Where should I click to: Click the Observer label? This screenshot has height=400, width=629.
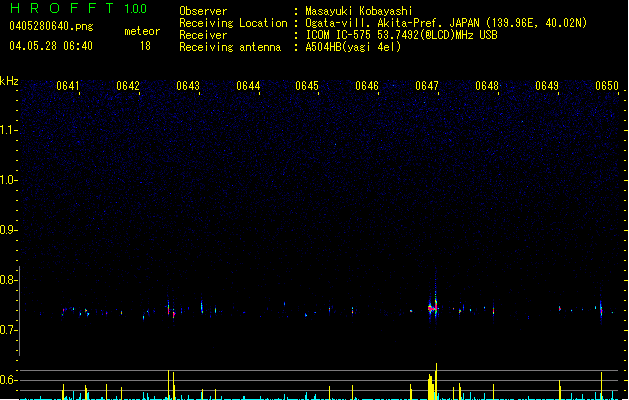point(203,11)
